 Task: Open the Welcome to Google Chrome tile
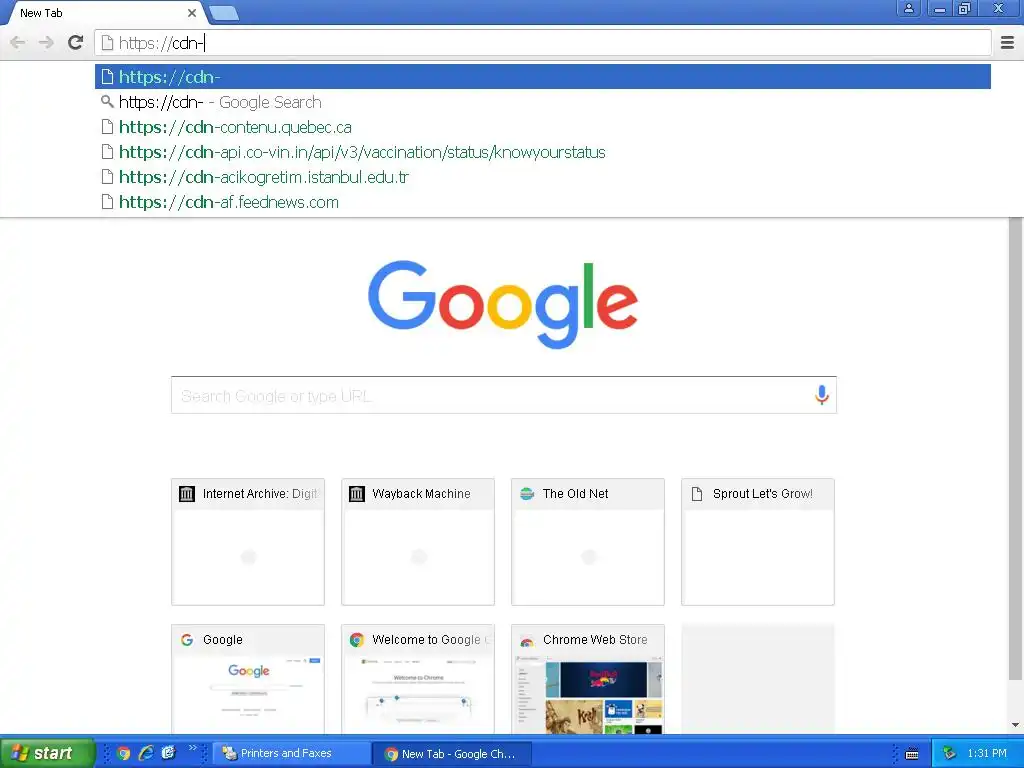(418, 679)
